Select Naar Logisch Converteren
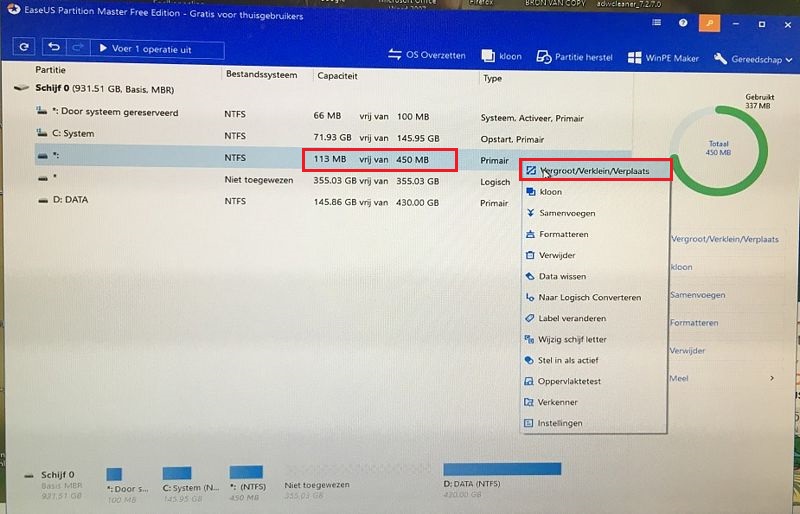This screenshot has height=514, width=800. coord(594,297)
